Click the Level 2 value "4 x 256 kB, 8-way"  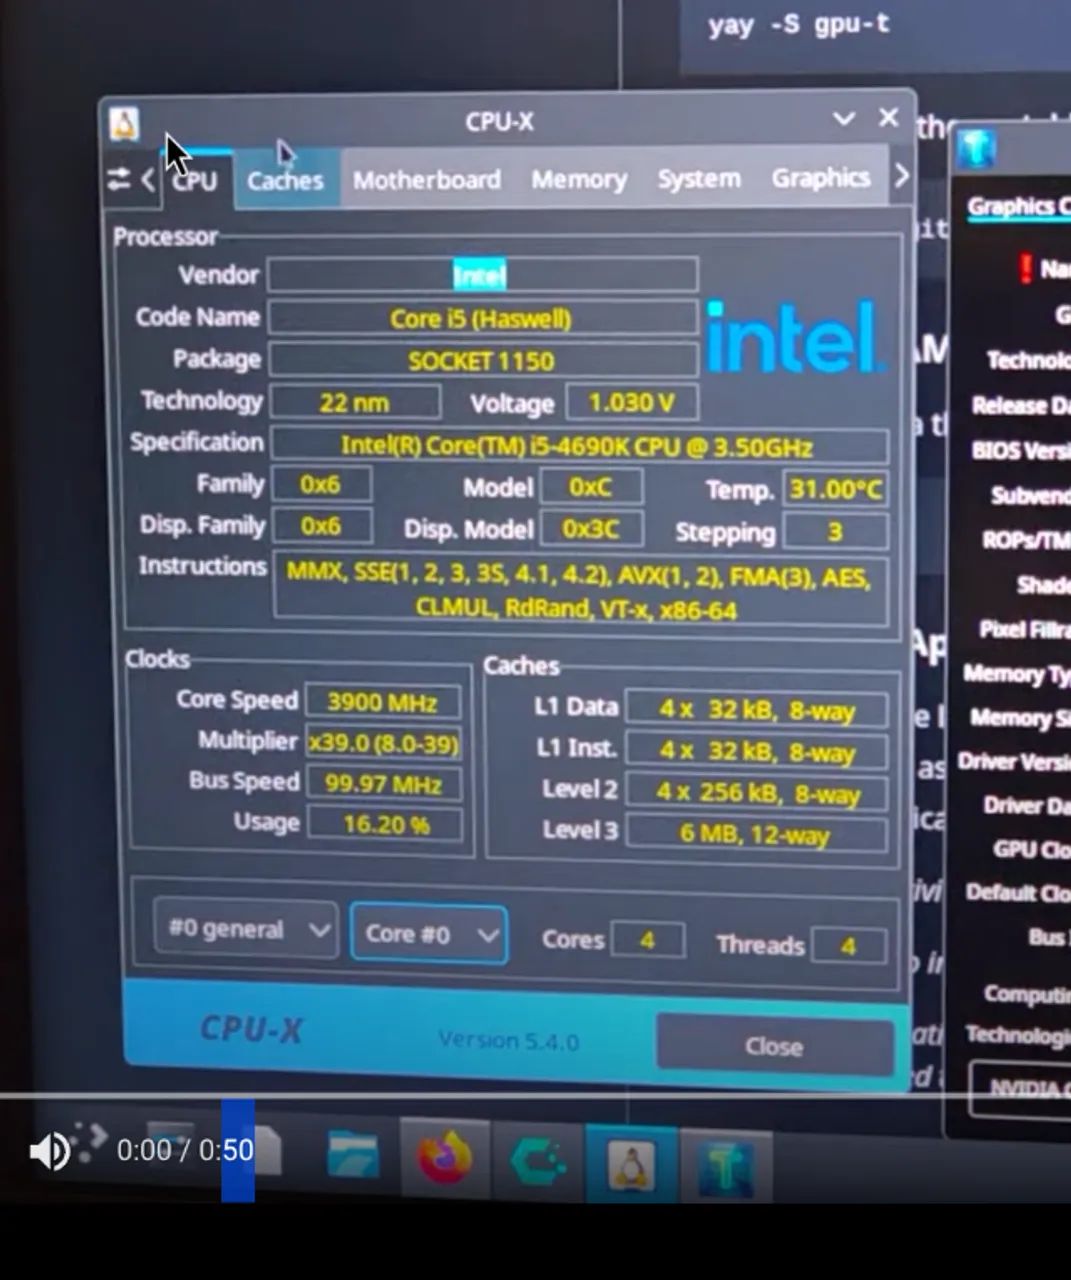[756, 793]
